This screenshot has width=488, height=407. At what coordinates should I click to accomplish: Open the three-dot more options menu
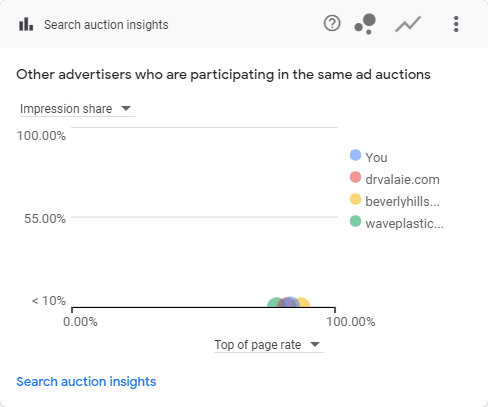[456, 24]
